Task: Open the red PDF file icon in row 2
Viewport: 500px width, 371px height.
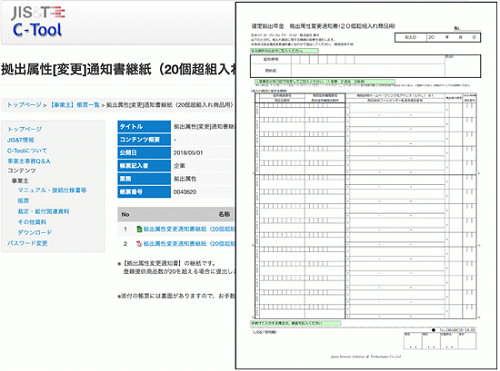Action: click(x=139, y=244)
